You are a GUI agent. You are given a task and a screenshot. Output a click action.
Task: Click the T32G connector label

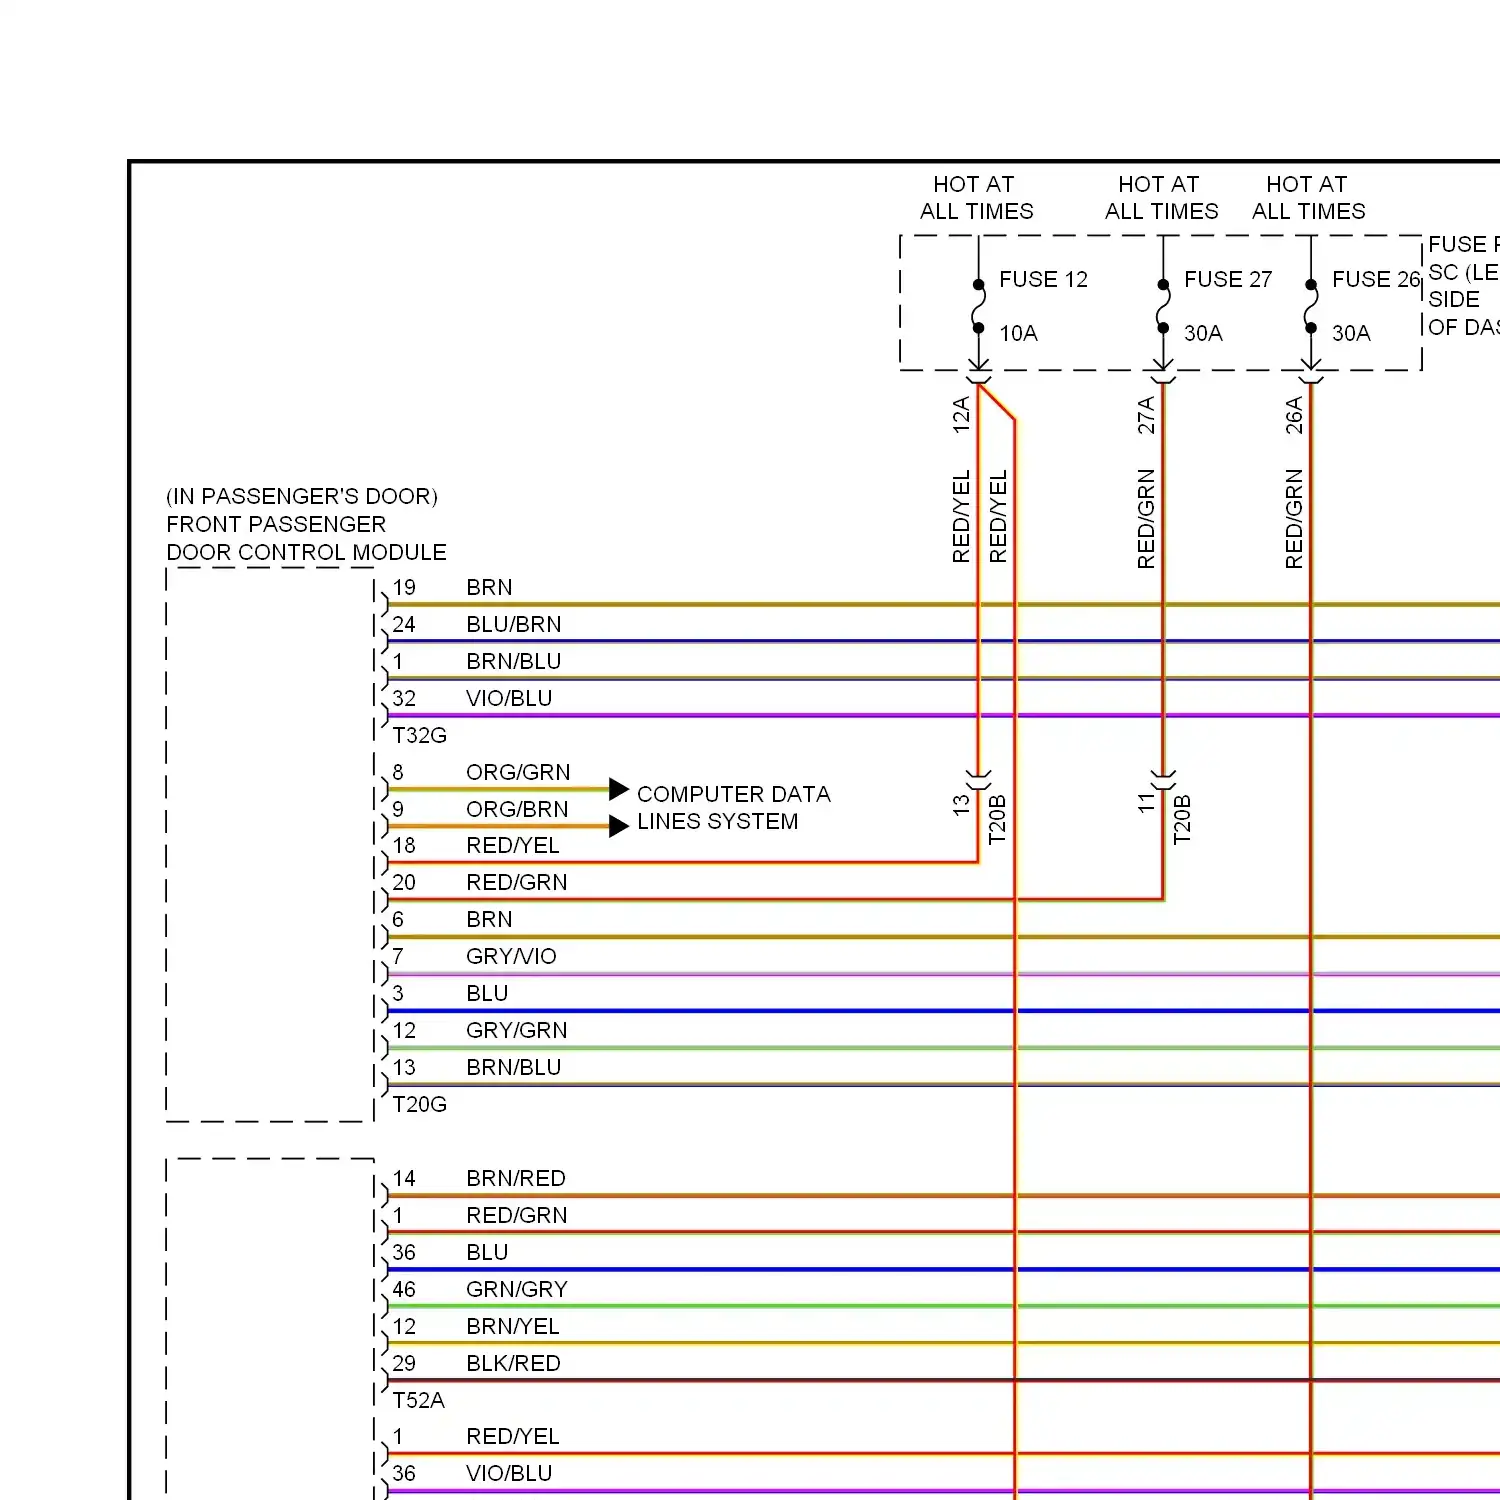(x=419, y=735)
